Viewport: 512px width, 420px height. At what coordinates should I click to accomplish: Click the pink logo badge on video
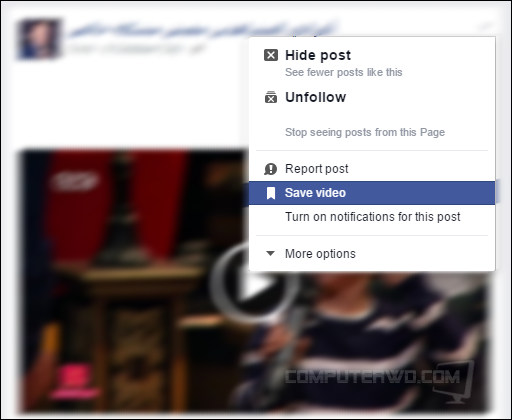click(73, 380)
